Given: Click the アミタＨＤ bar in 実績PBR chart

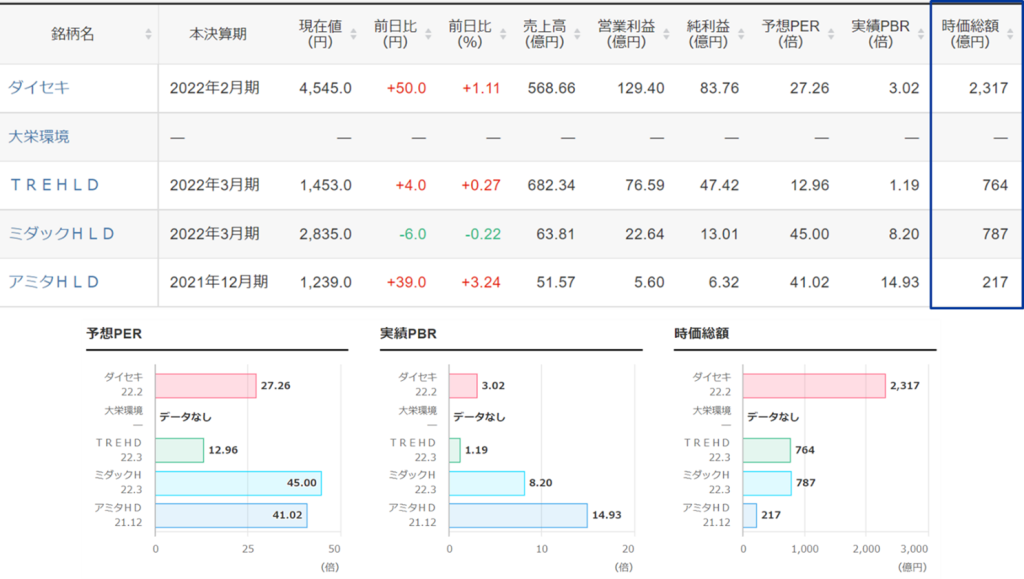Looking at the screenshot, I should point(518,515).
